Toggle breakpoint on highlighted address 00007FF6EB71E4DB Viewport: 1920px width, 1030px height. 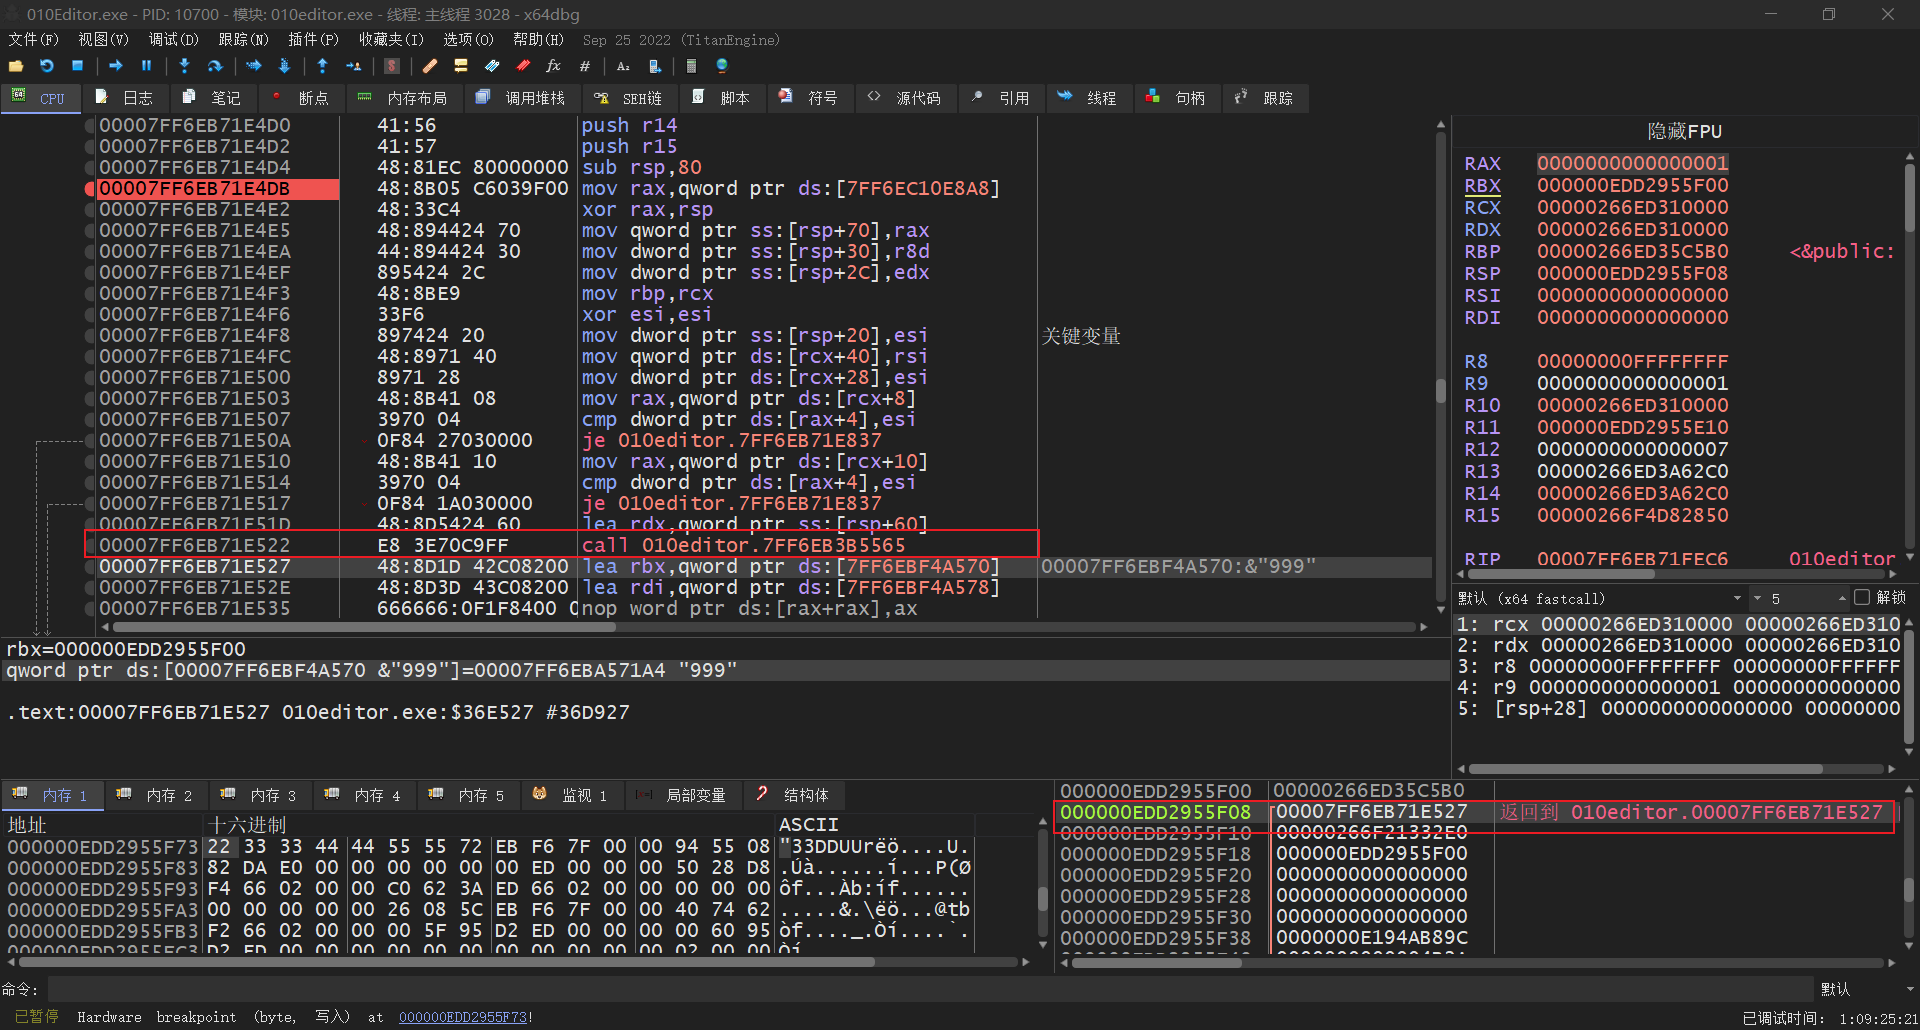click(x=90, y=189)
